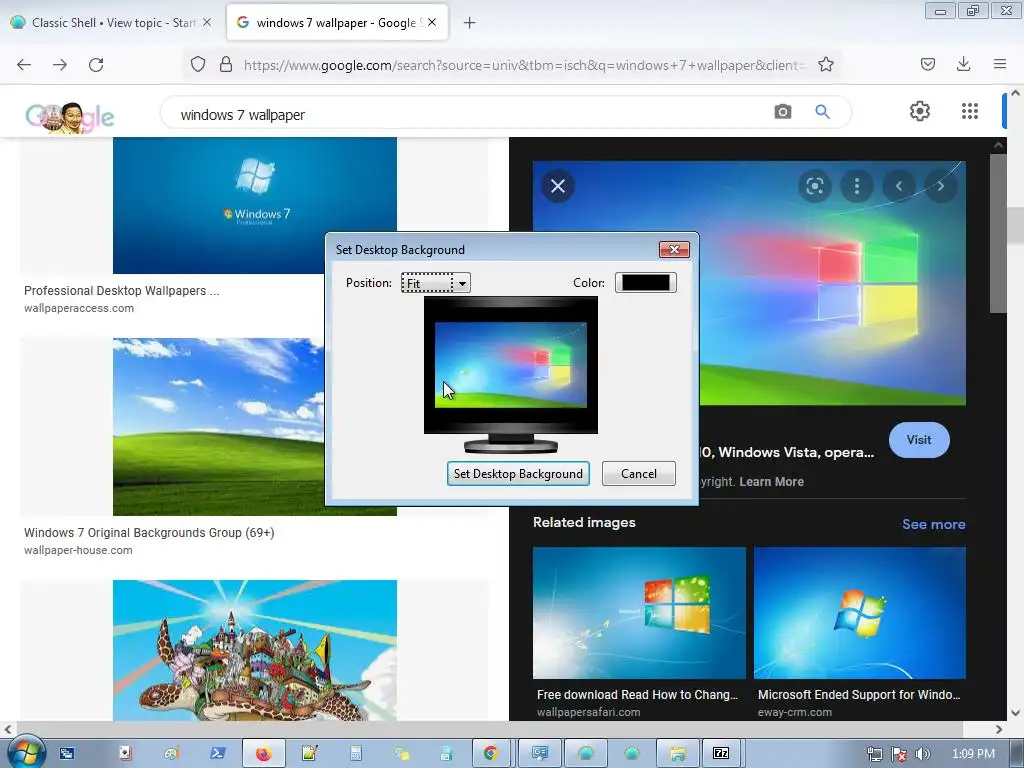Viewport: 1024px width, 768px height.
Task: Click the Google search query field
Action: (x=470, y=115)
